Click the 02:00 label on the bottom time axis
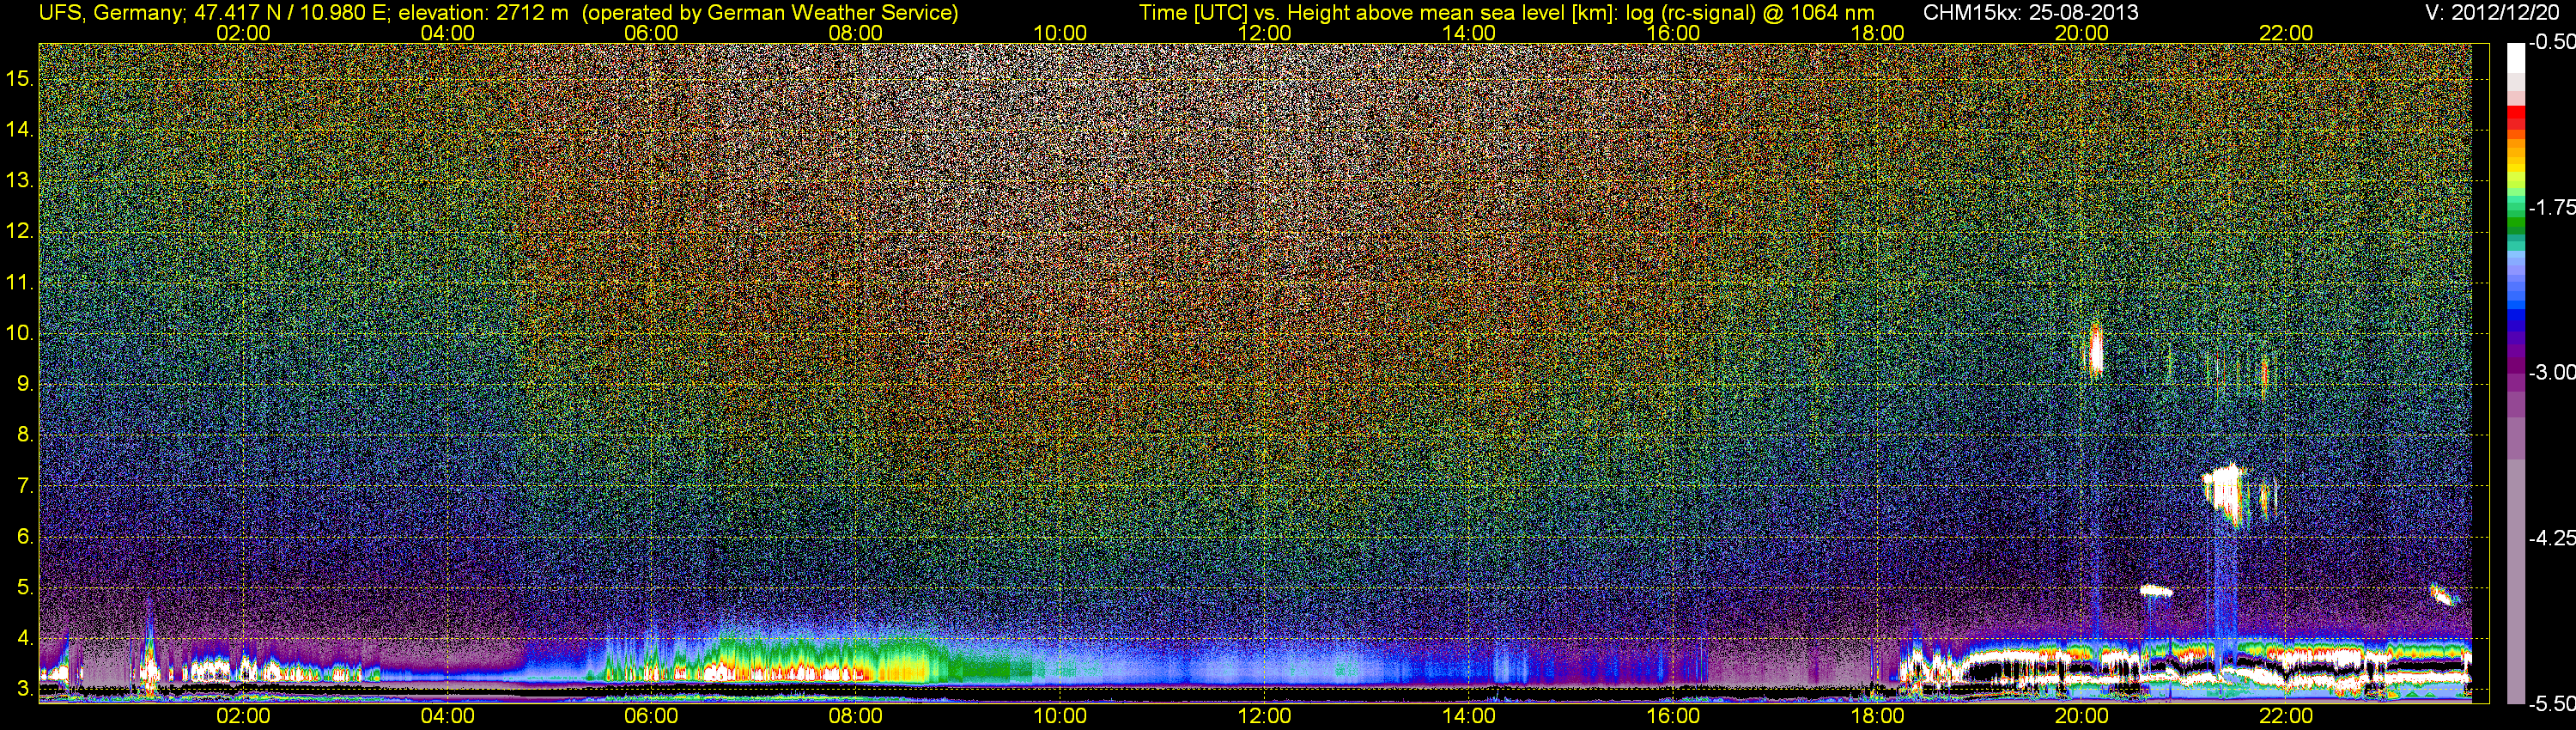 (x=243, y=716)
